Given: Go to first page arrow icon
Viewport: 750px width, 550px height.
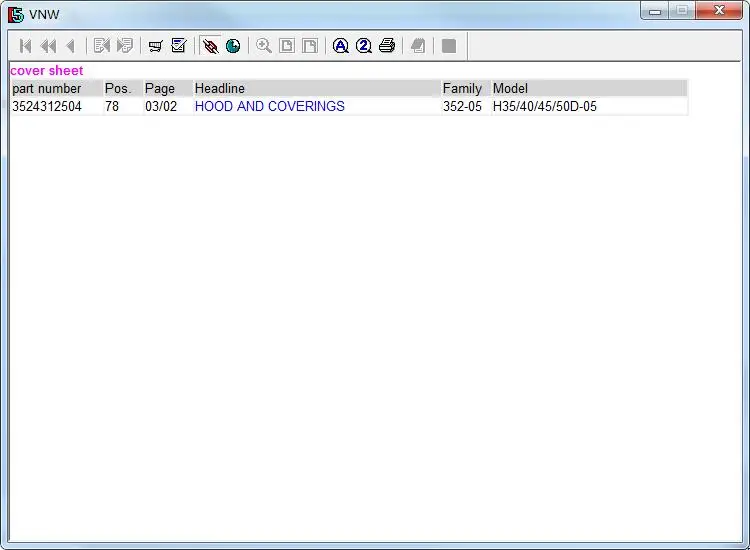Looking at the screenshot, I should (x=25, y=46).
